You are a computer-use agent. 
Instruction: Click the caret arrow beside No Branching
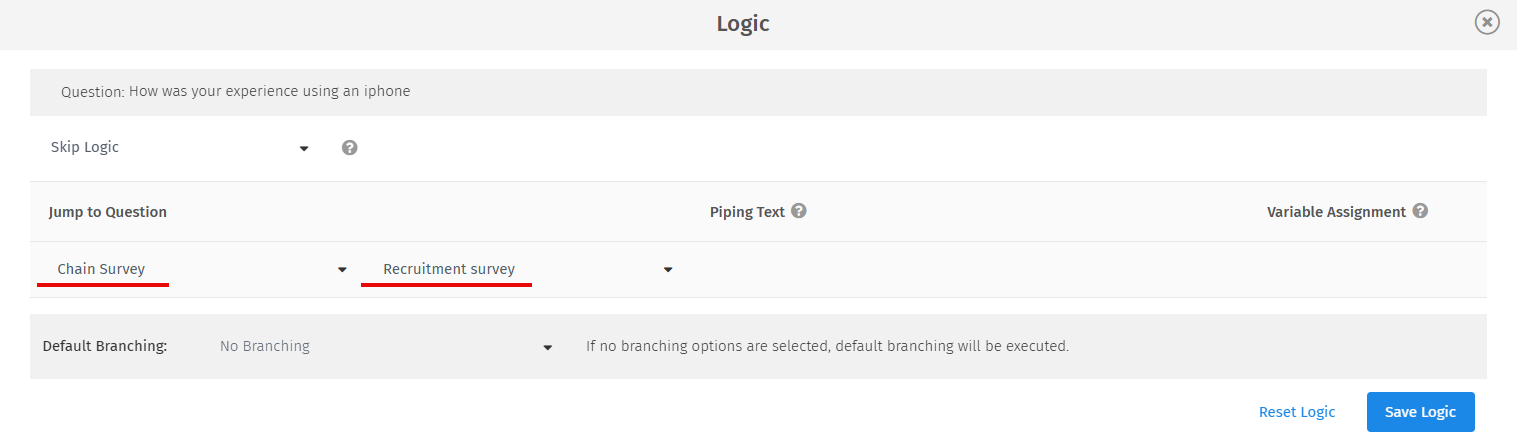548,348
